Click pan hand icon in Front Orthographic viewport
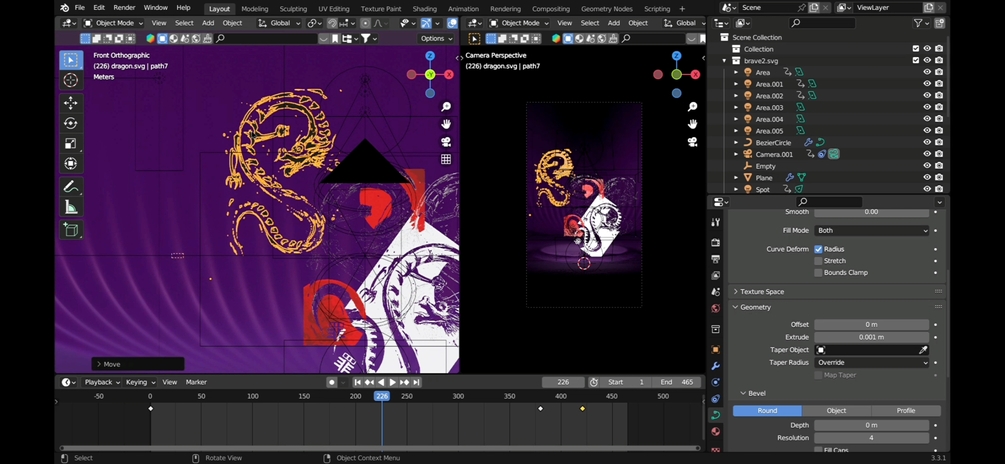Image resolution: width=1005 pixels, height=464 pixels. pyautogui.click(x=446, y=124)
